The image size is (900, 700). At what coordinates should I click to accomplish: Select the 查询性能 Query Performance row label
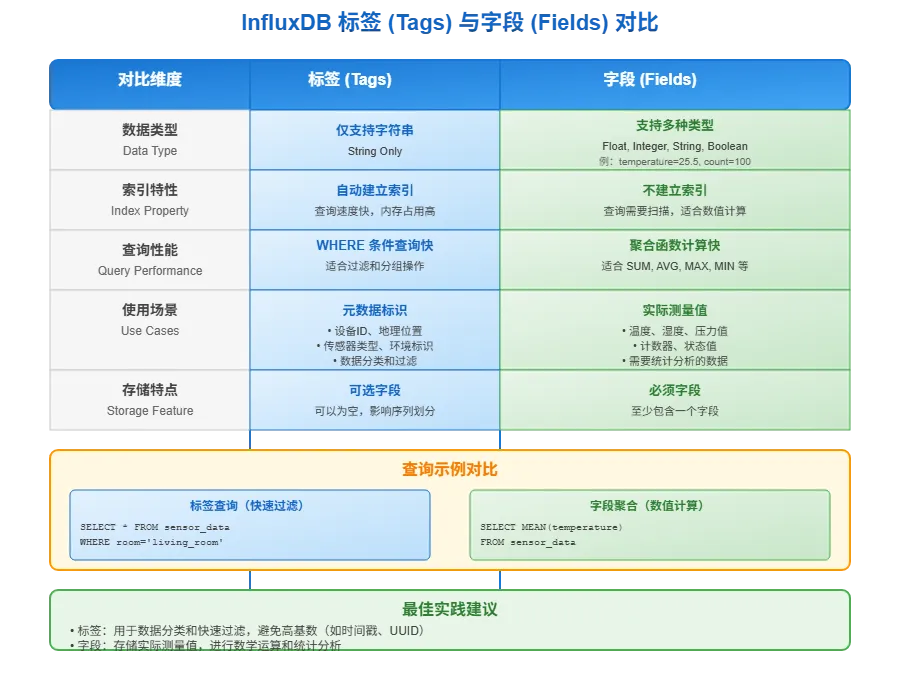(x=149, y=260)
